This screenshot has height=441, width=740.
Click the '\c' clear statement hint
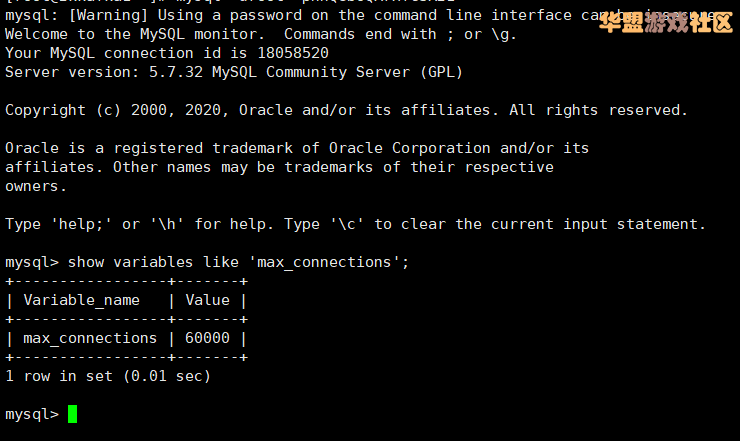[347, 224]
